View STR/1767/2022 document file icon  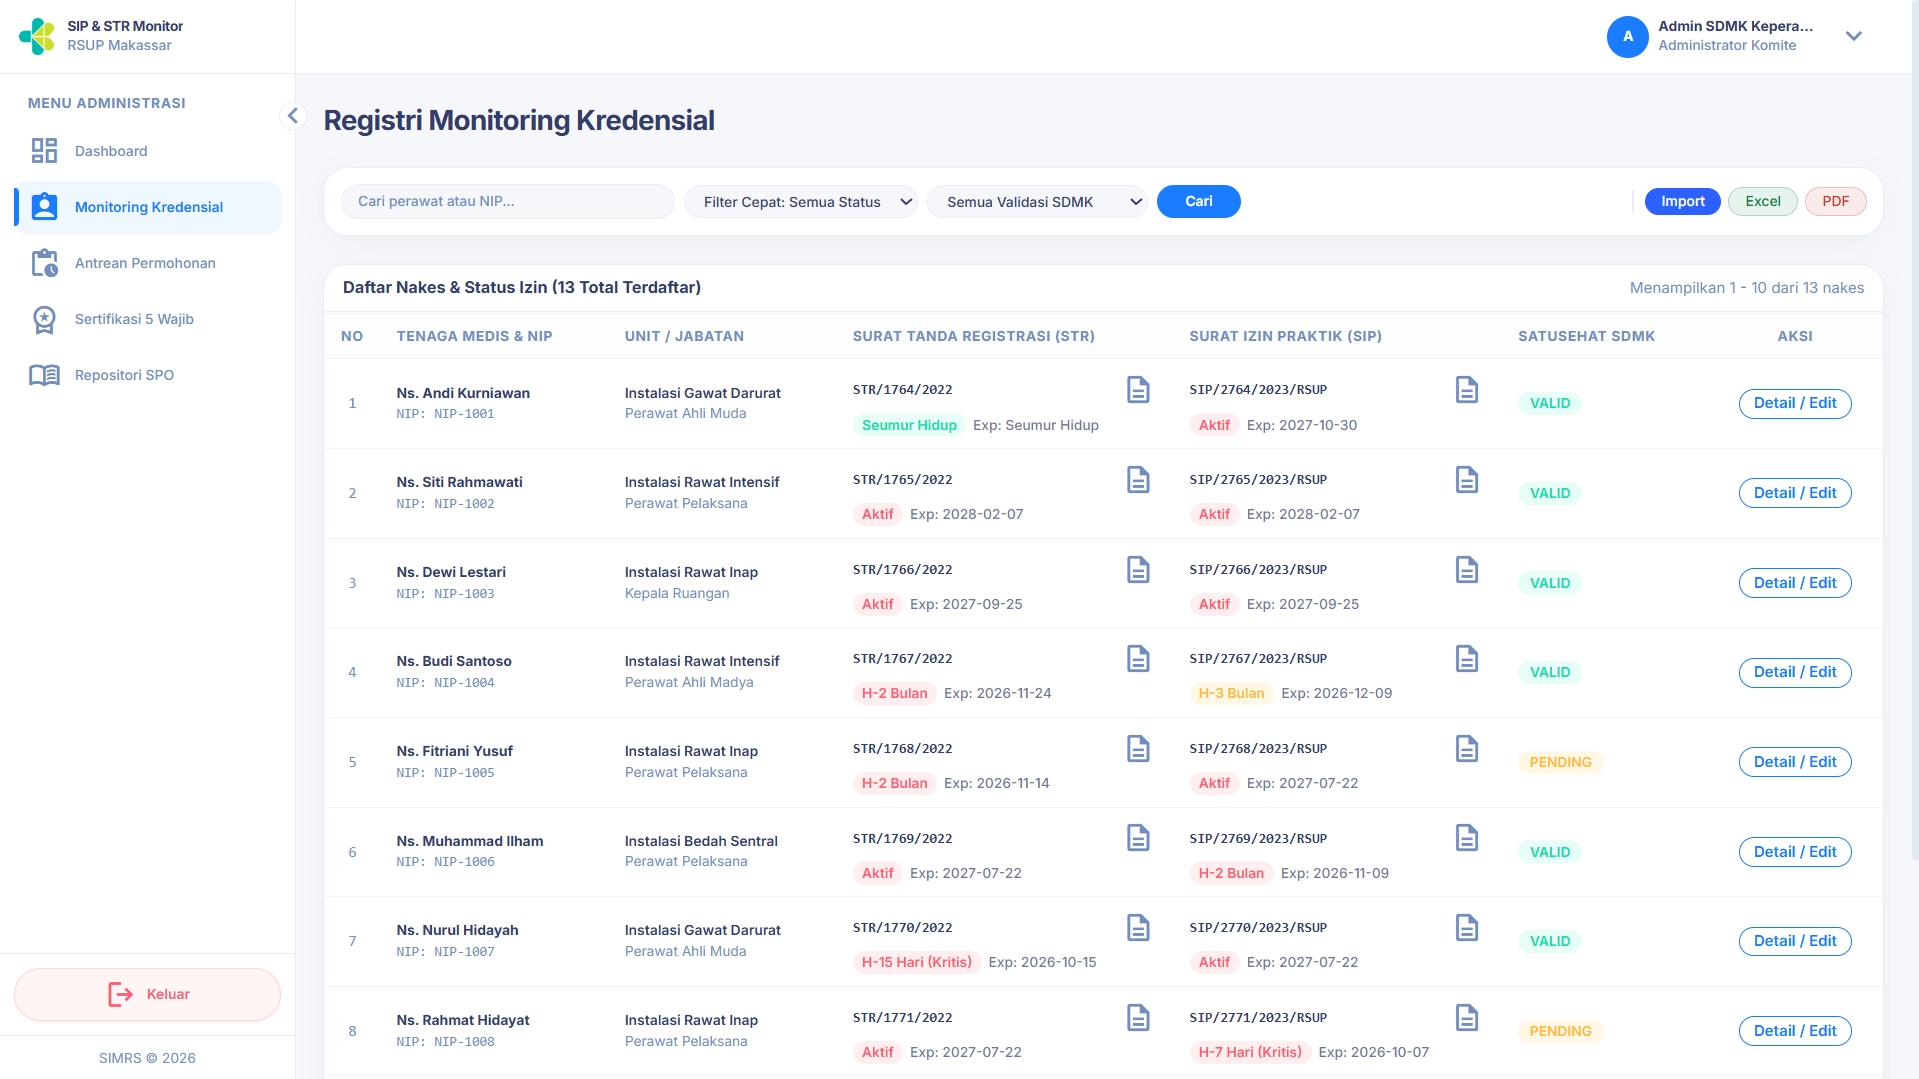coord(1138,659)
